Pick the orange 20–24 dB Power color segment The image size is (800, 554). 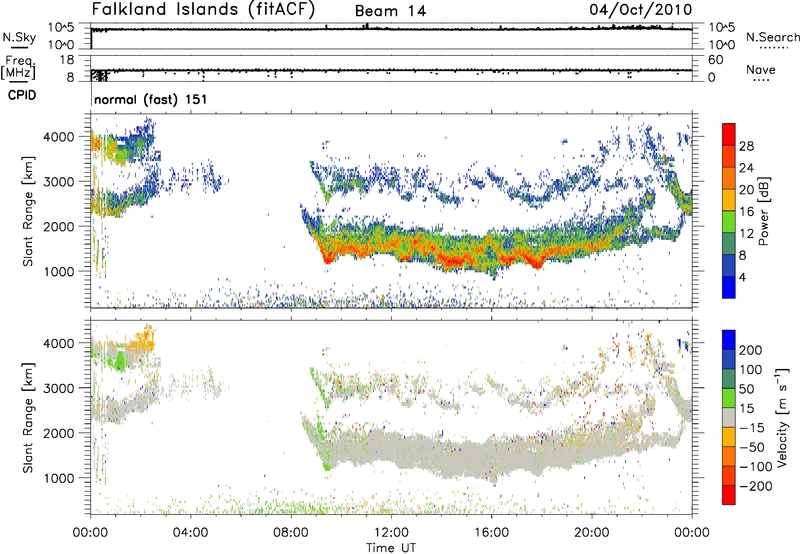point(729,178)
